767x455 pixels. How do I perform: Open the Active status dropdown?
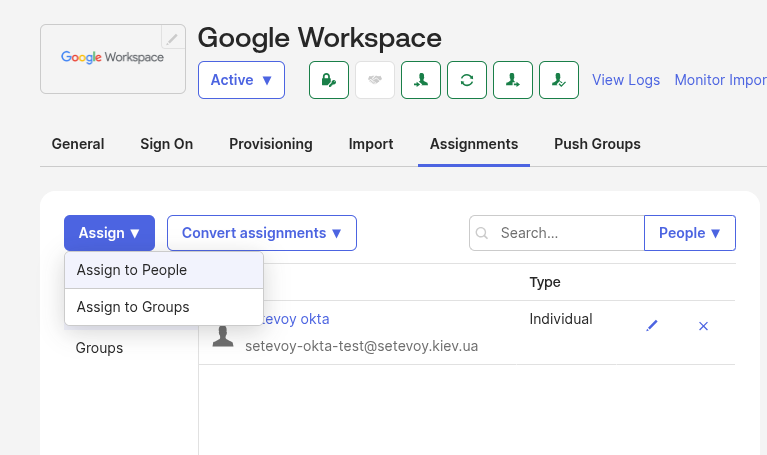[241, 80]
